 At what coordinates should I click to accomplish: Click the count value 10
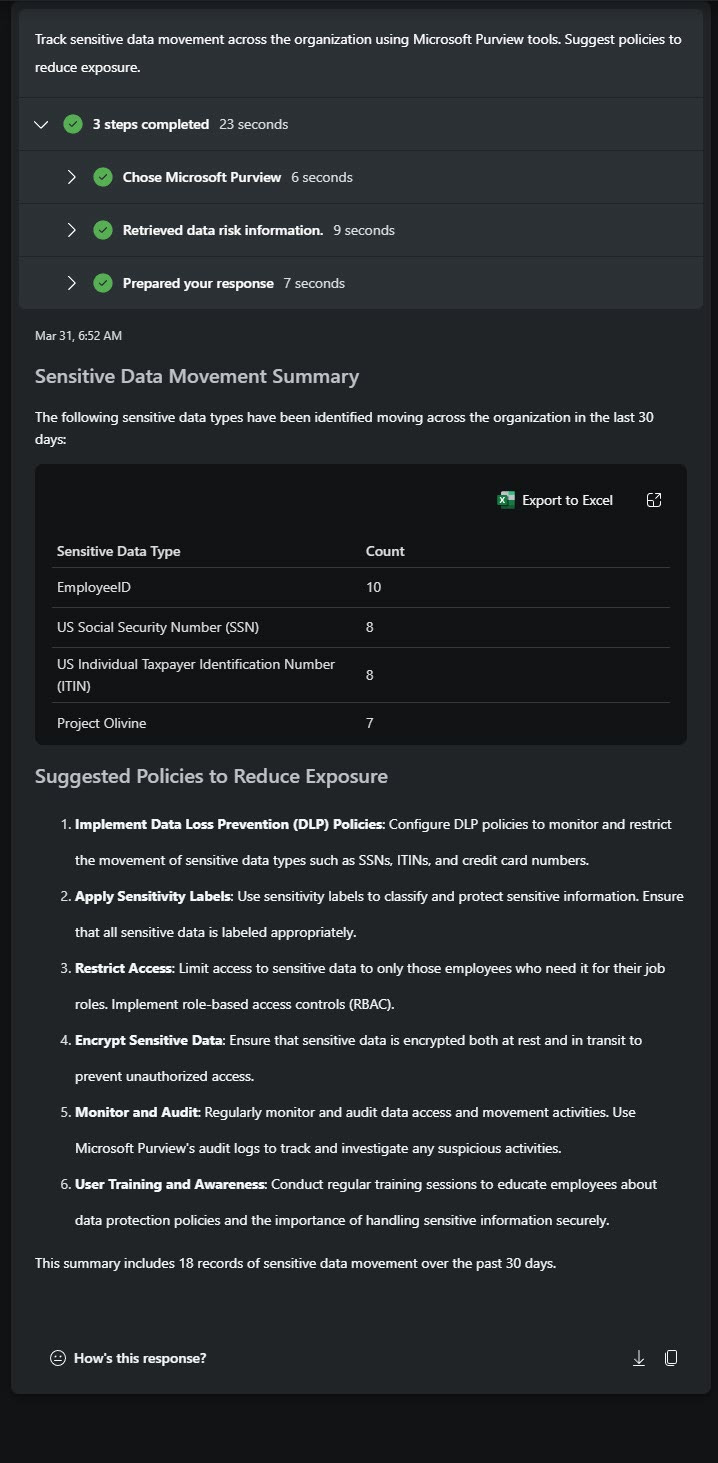373,587
